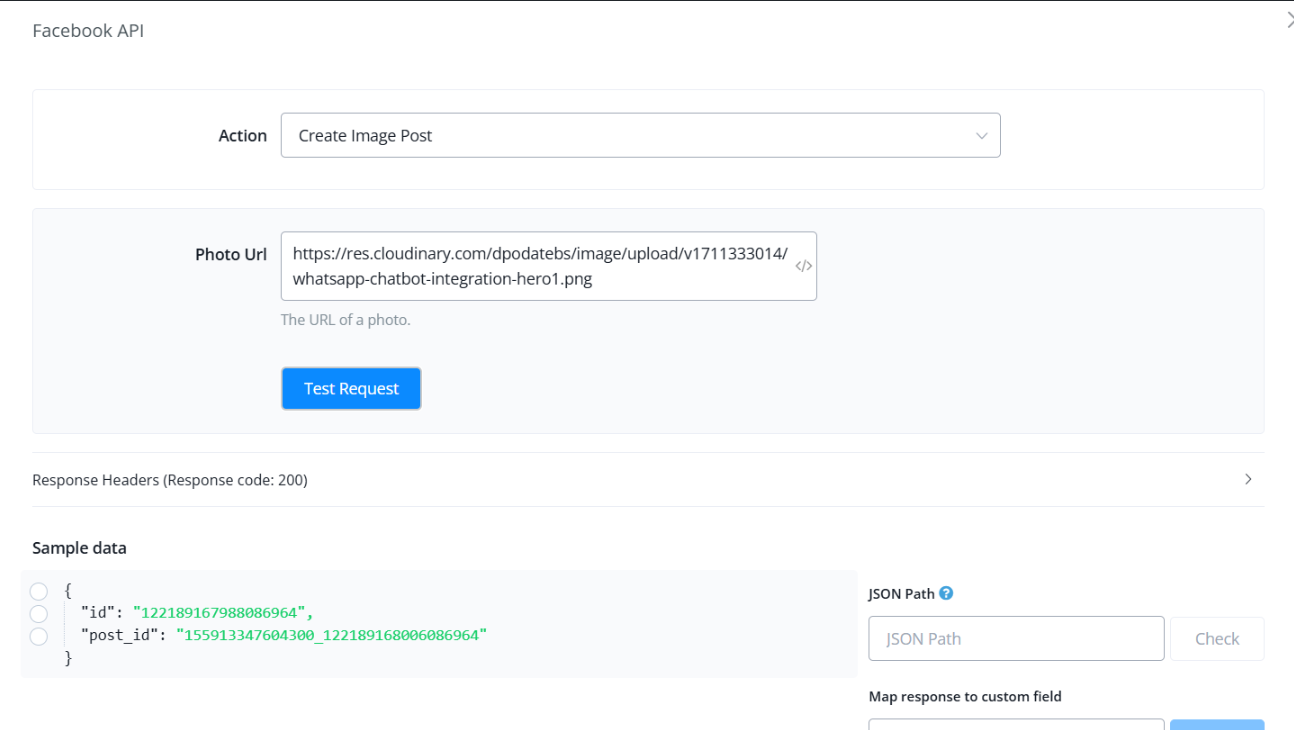Click the Test Request button
Viewport: 1294px width, 730px height.
click(x=351, y=389)
